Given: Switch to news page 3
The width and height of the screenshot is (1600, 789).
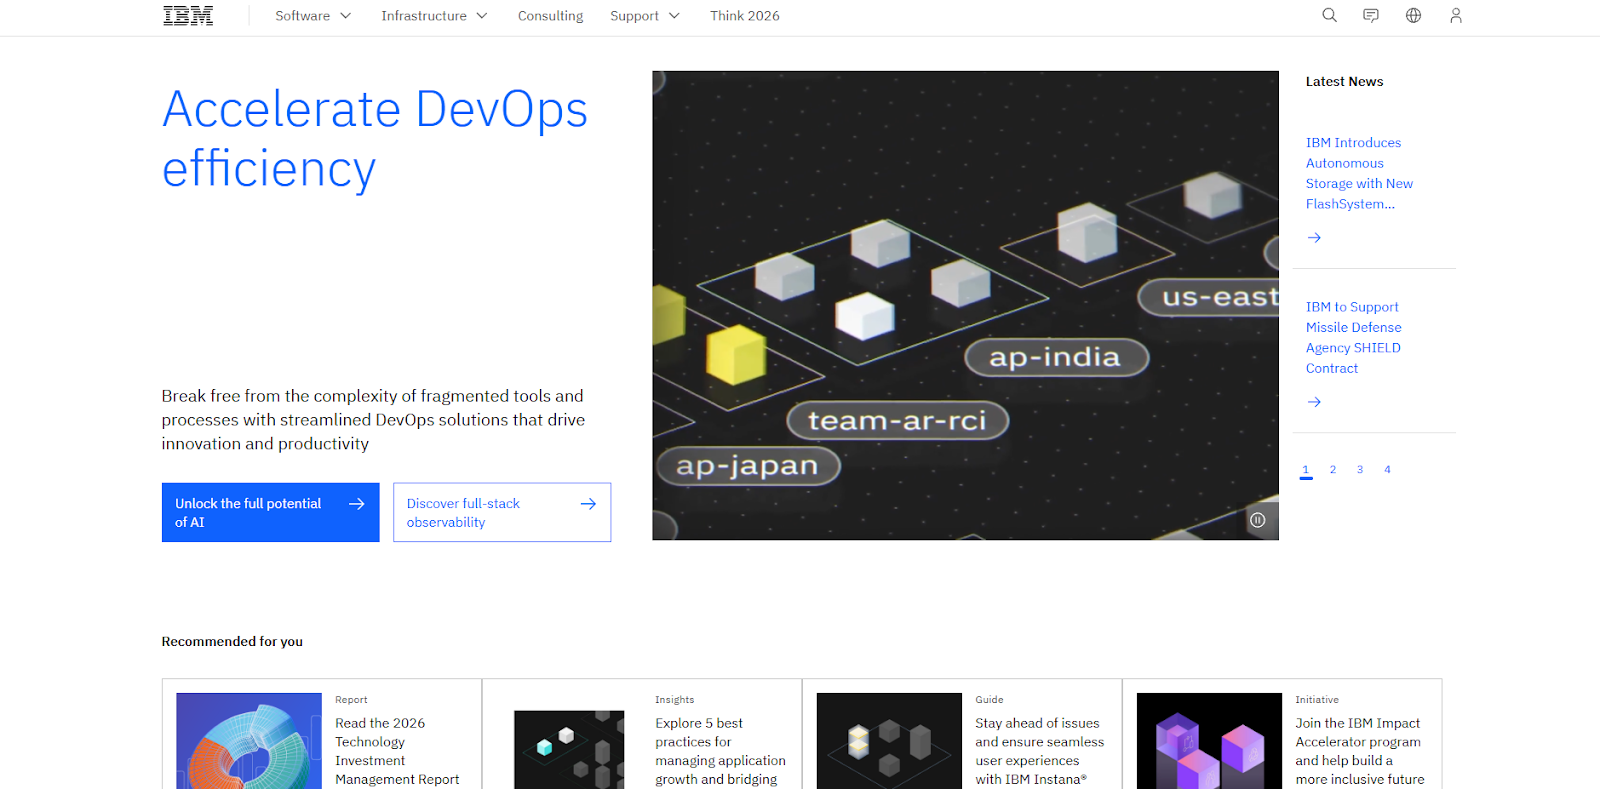Looking at the screenshot, I should coord(1360,470).
